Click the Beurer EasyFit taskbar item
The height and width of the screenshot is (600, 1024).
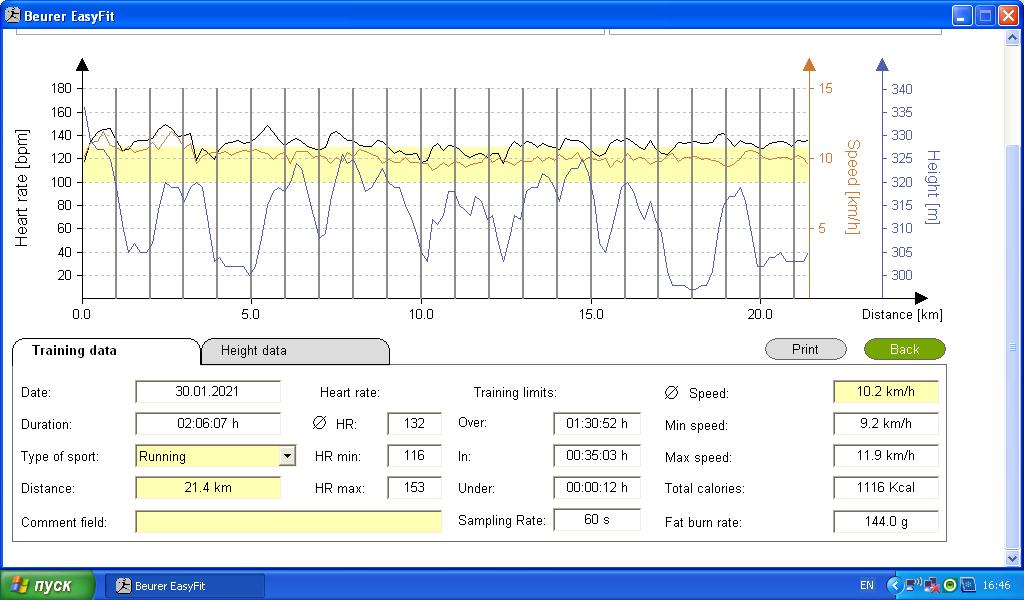point(185,586)
